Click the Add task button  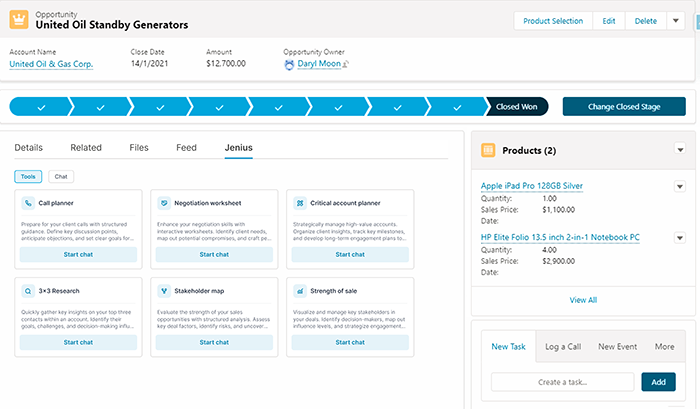pos(658,382)
